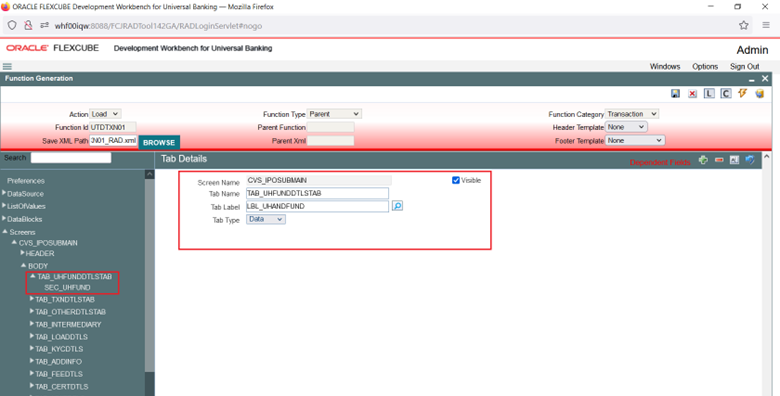Select SEC_UHFUND tree item
This screenshot has height=396, width=780.
point(67,288)
